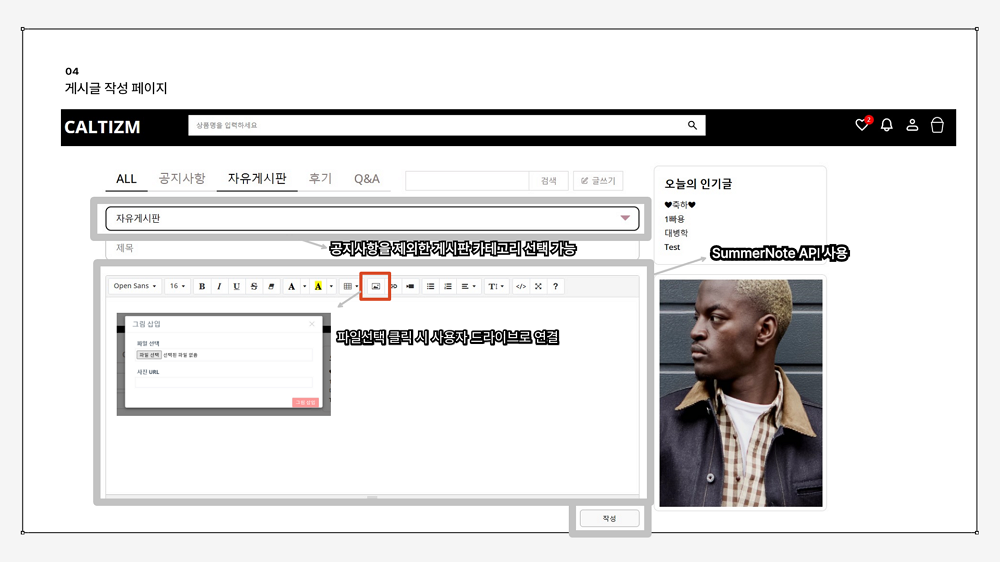This screenshot has width=1000, height=562.
Task: Close the 그림 삽입 dialog
Action: click(x=312, y=324)
